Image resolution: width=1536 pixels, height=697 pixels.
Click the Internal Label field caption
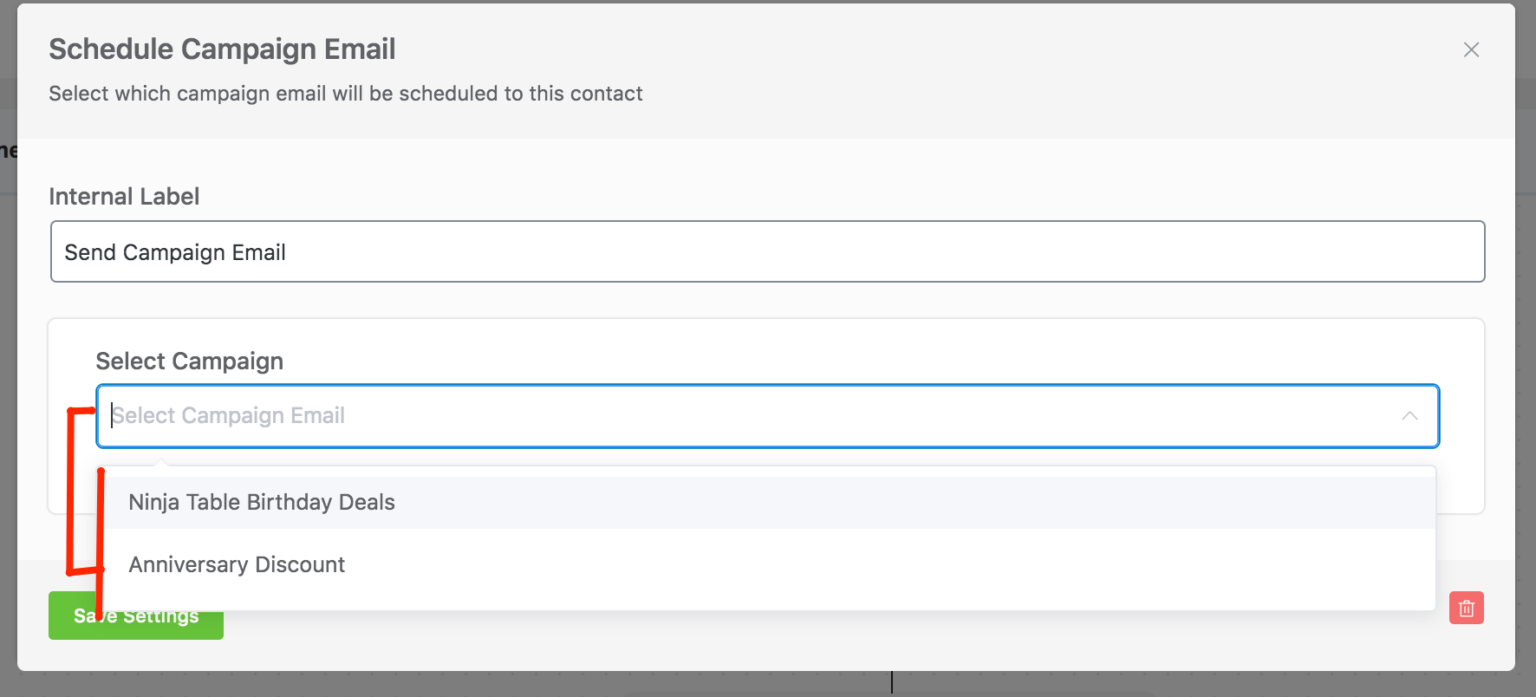124,196
